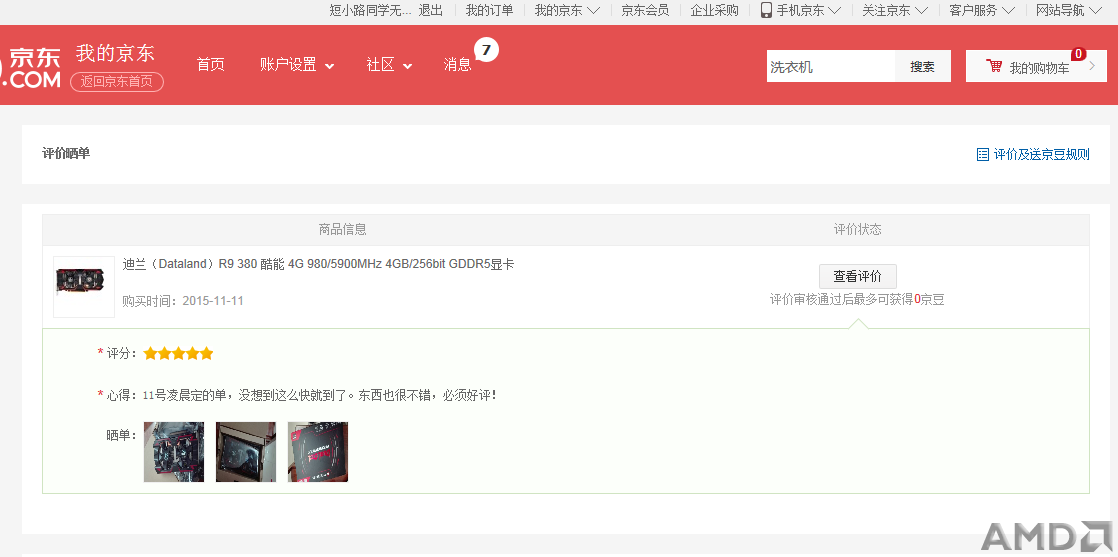Screen dimensions: 1118x557
Task: Click the 评价状态 column header
Action: tap(858, 230)
